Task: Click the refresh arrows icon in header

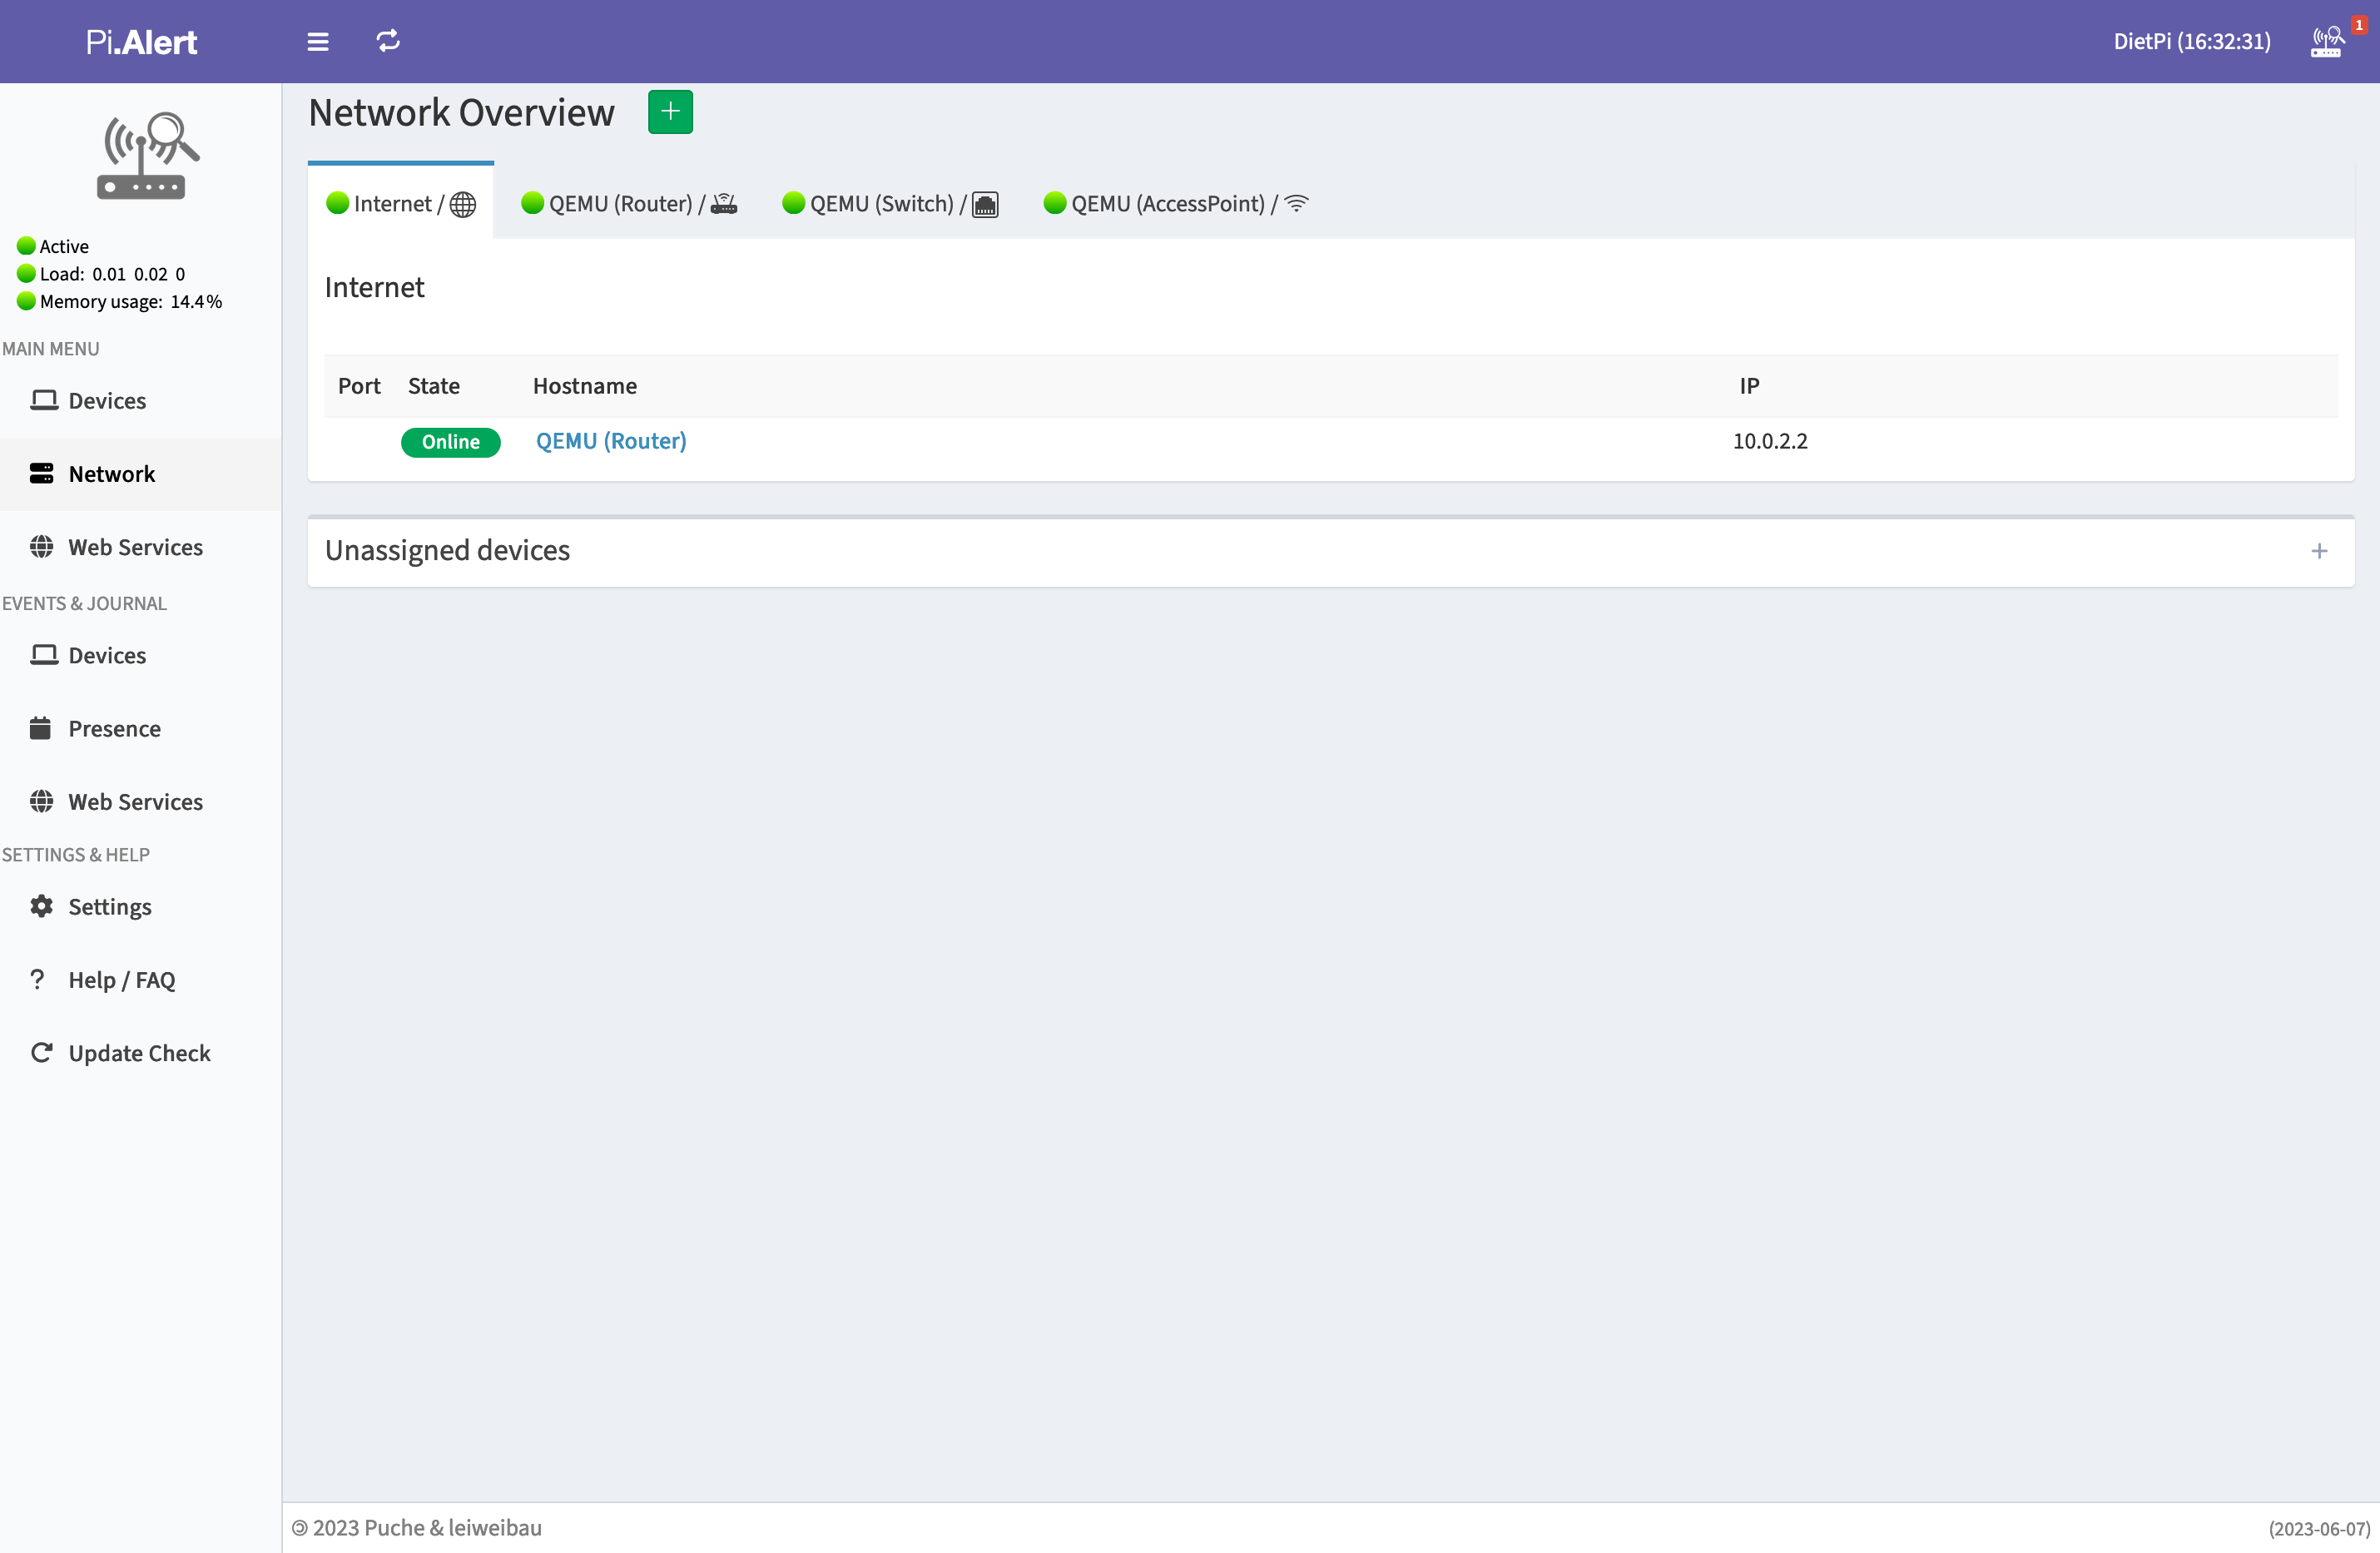Action: (388, 41)
